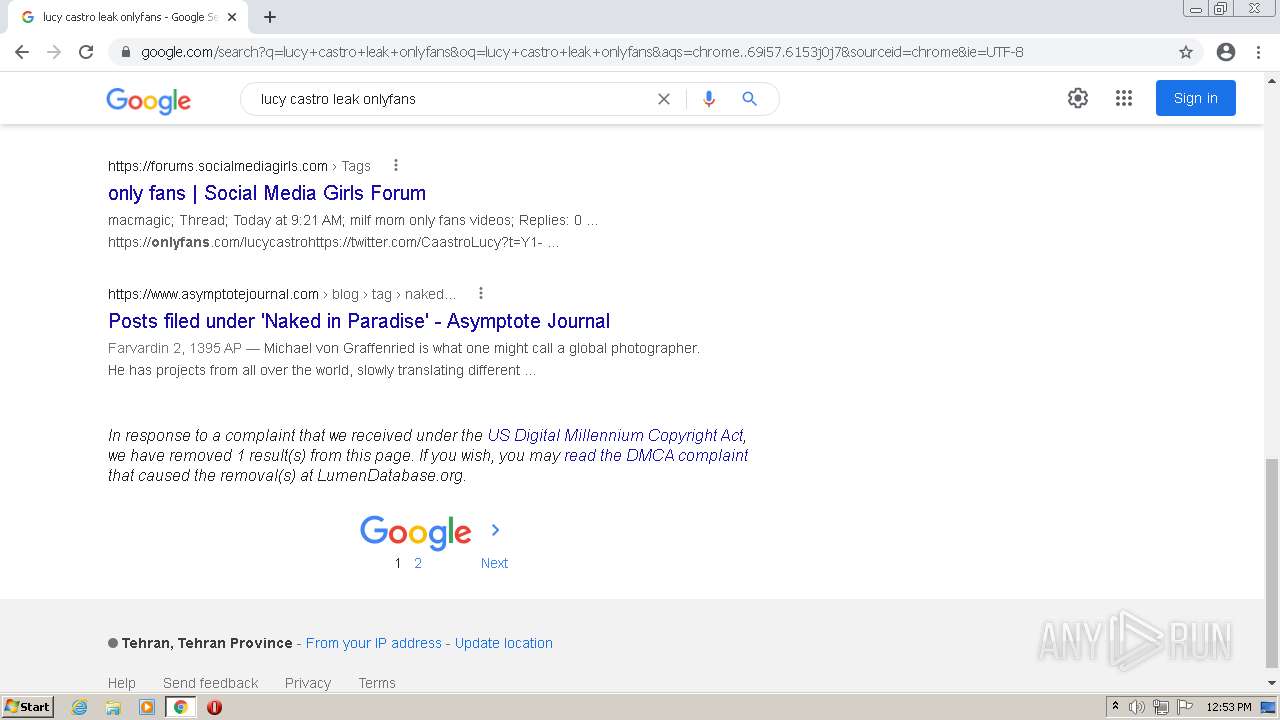Screen dimensions: 1280x720
Task: Open options for the socialmediagirls result
Action: (x=396, y=165)
